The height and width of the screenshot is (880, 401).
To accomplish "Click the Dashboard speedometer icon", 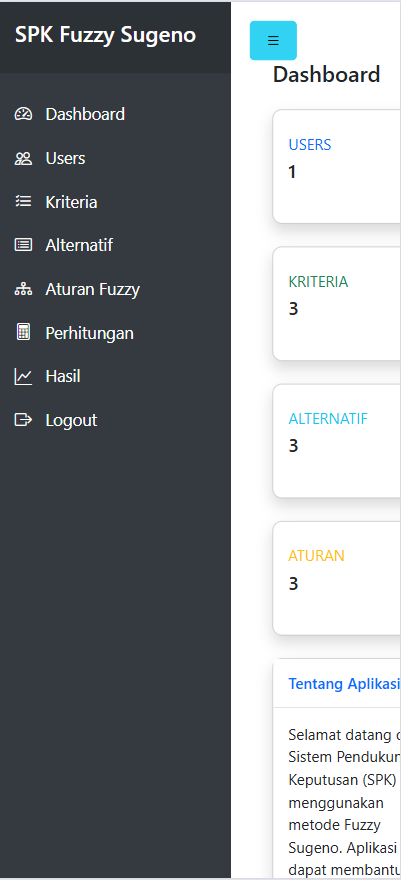I will pos(23,114).
